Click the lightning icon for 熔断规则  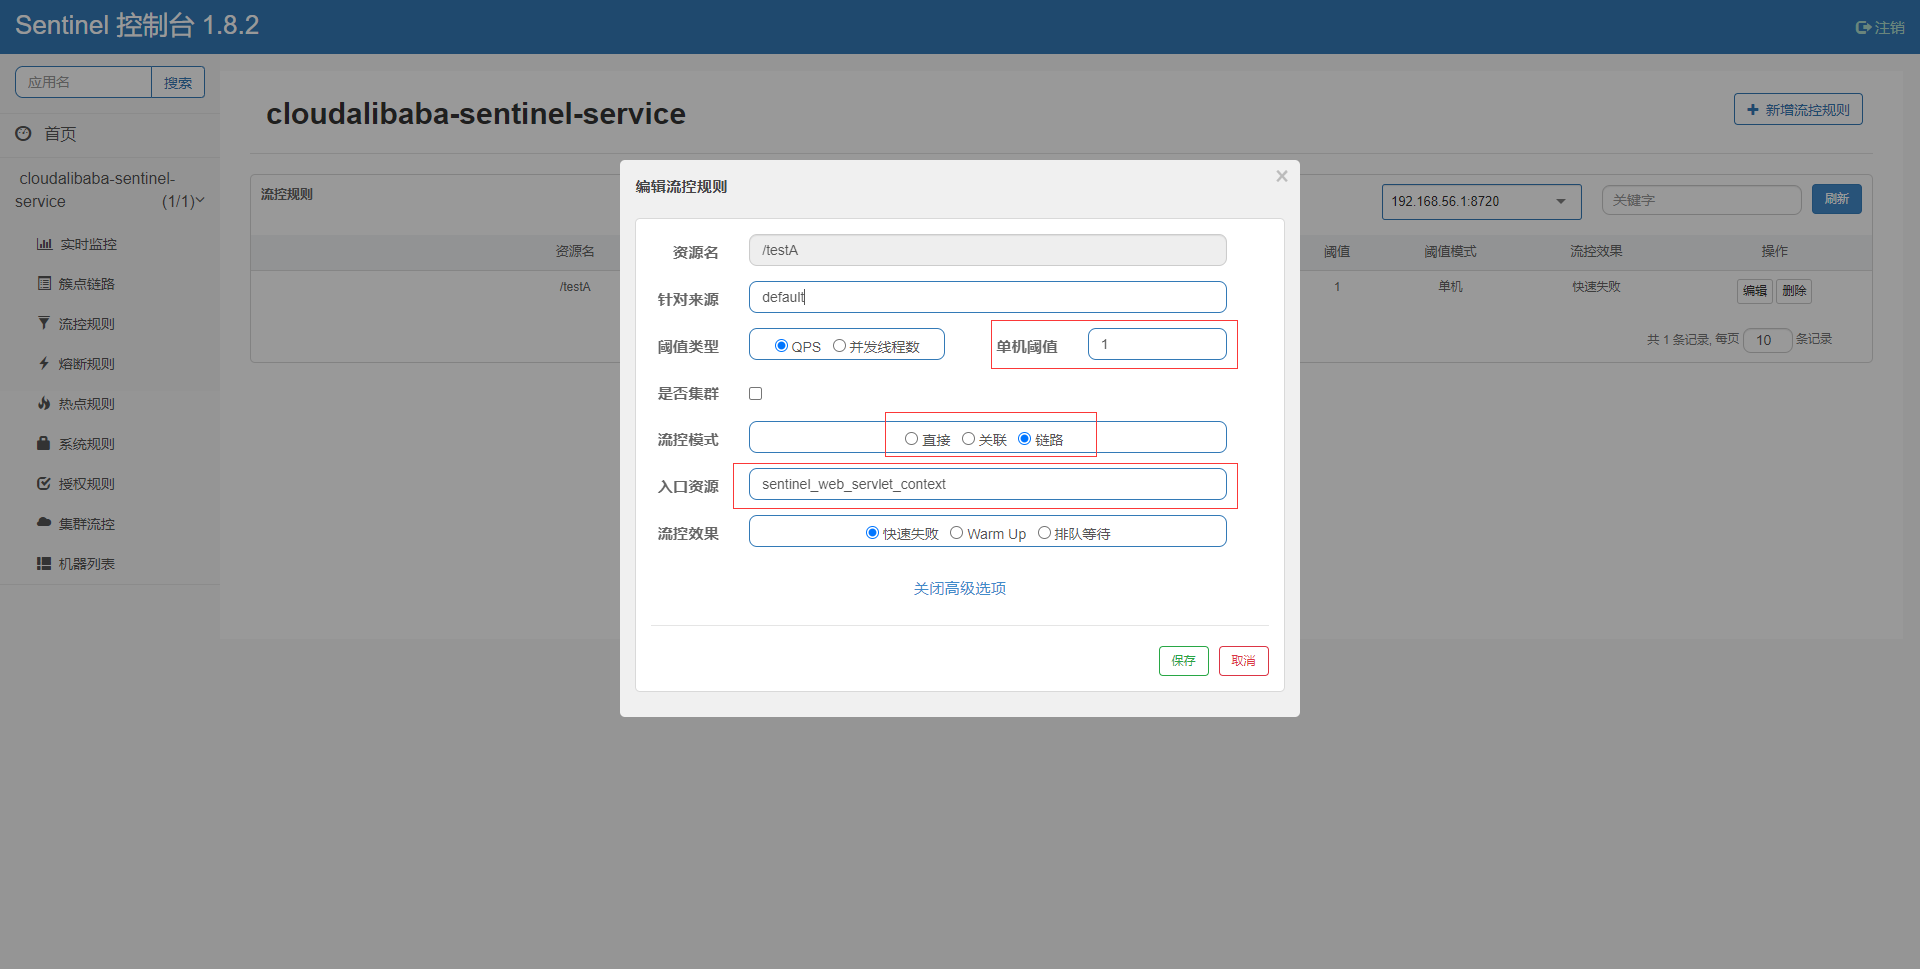coord(44,364)
